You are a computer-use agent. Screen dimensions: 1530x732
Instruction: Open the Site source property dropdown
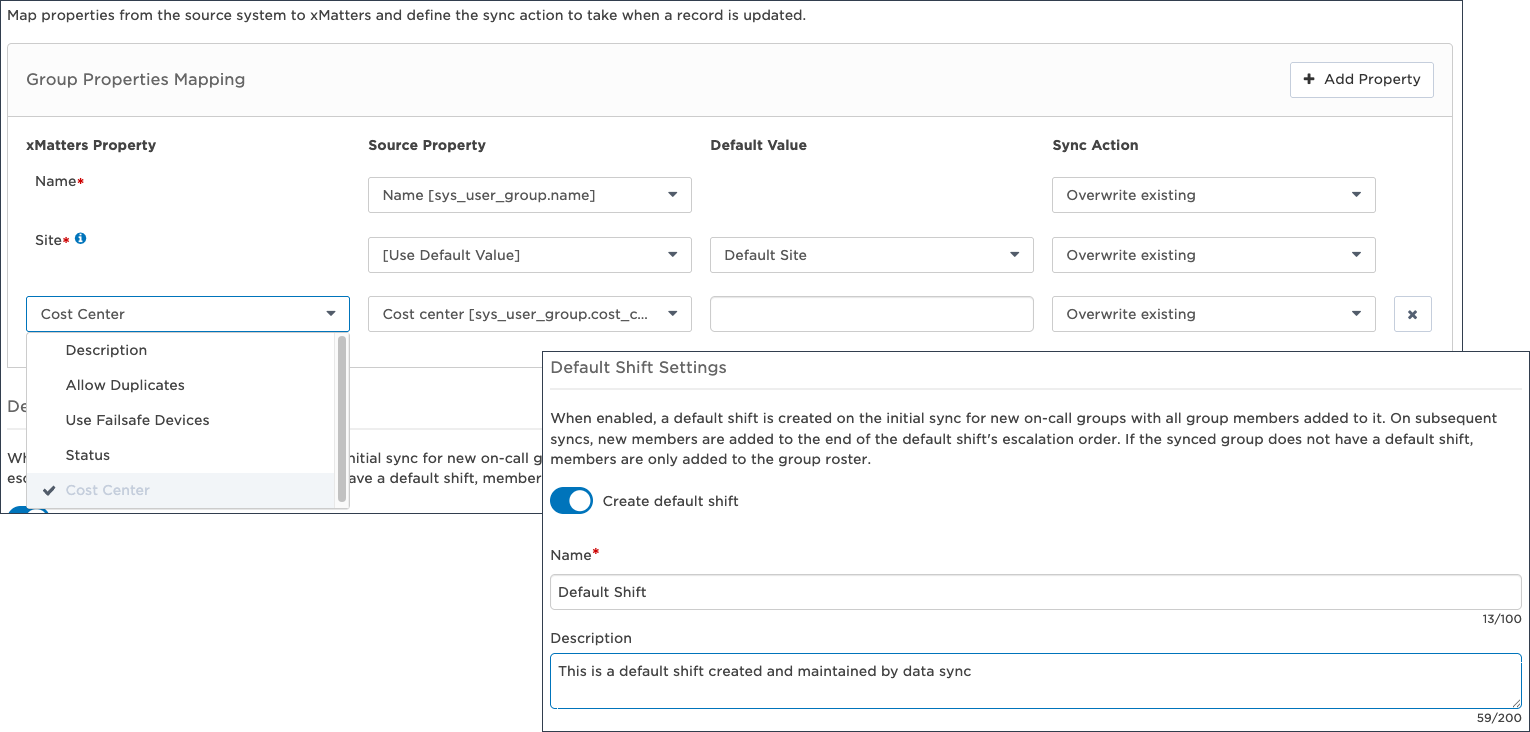tap(530, 255)
